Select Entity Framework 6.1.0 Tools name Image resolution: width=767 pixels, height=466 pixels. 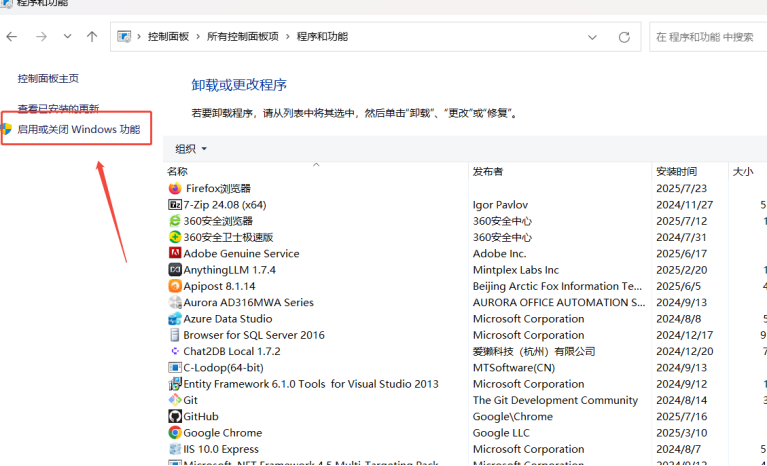click(x=311, y=384)
